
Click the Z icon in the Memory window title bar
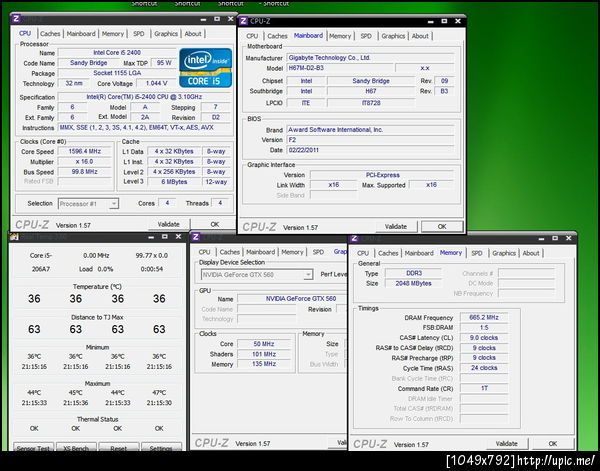click(x=354, y=238)
